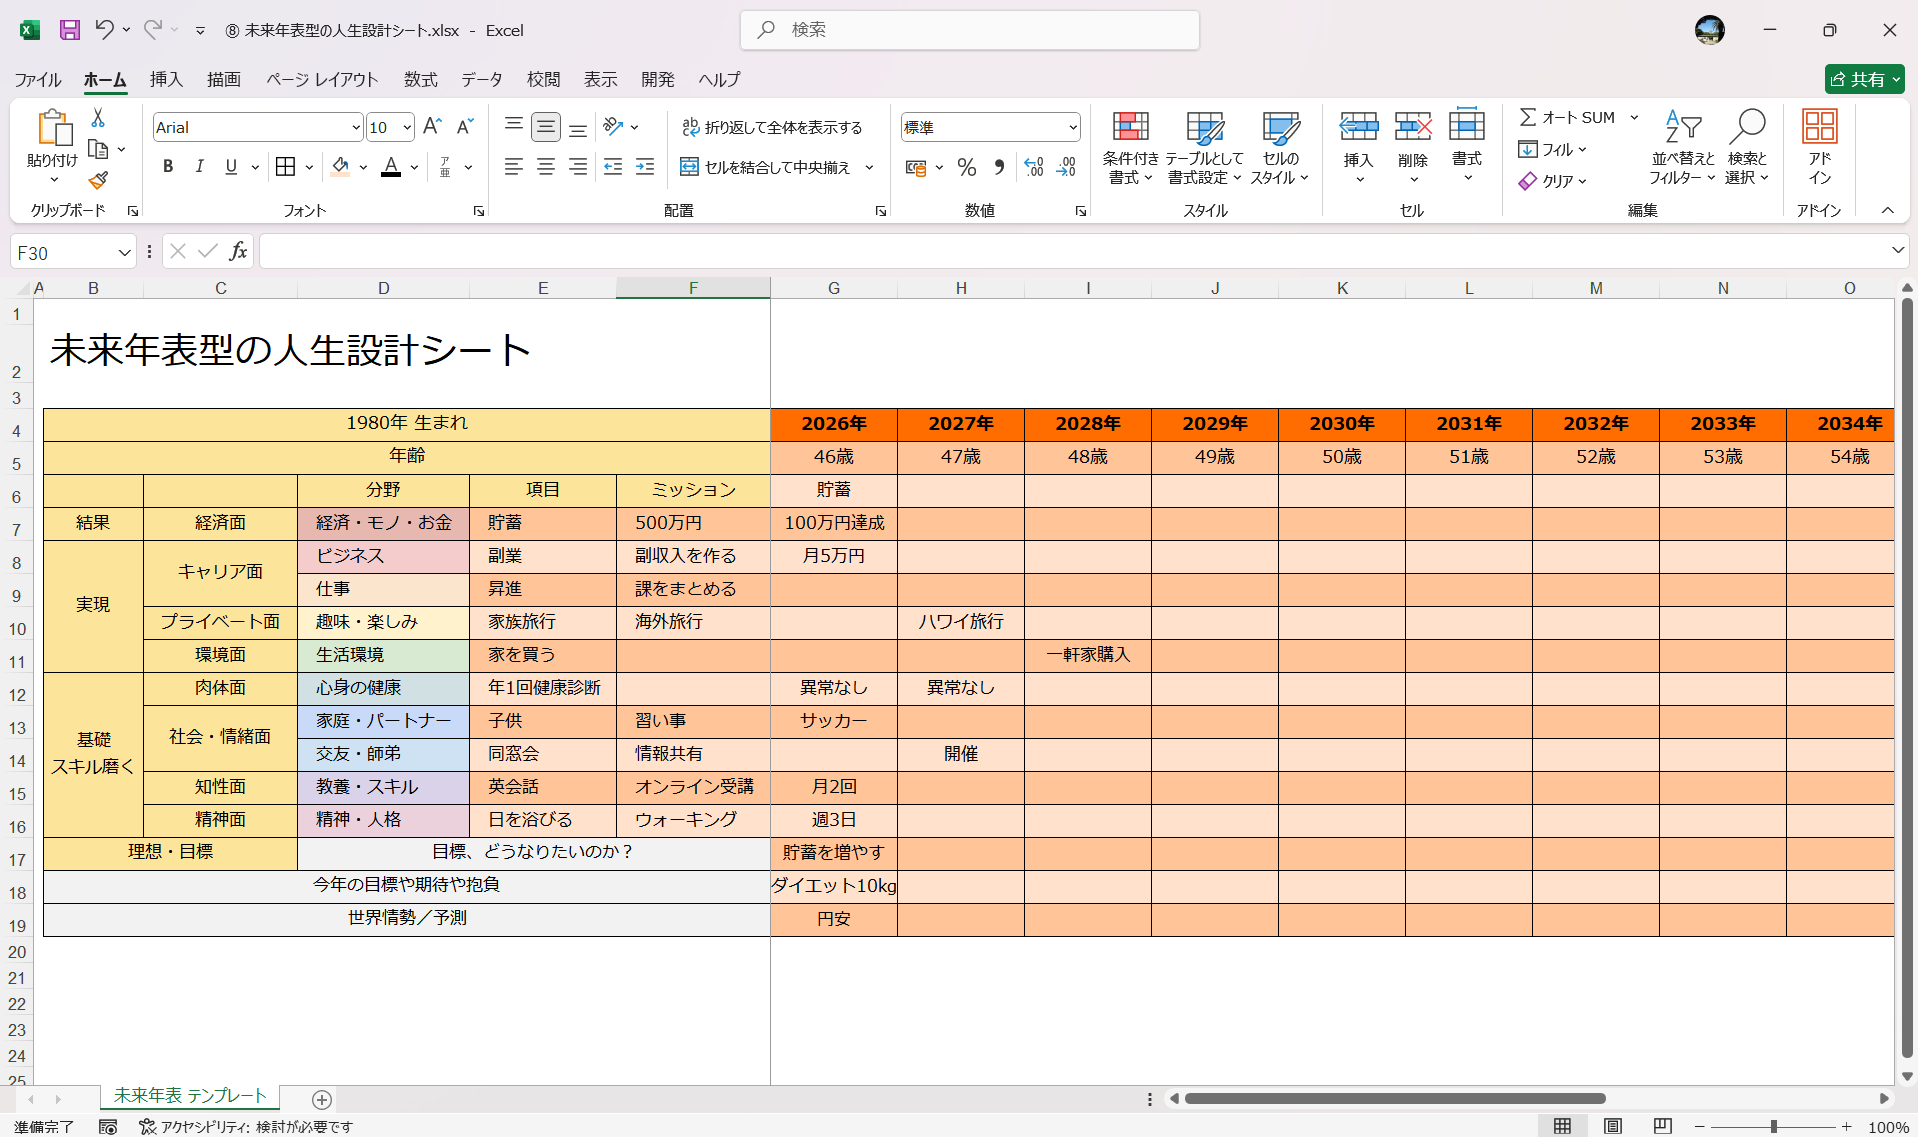Click the Increase Decimal icon
The height and width of the screenshot is (1137, 1918).
pos(1034,167)
